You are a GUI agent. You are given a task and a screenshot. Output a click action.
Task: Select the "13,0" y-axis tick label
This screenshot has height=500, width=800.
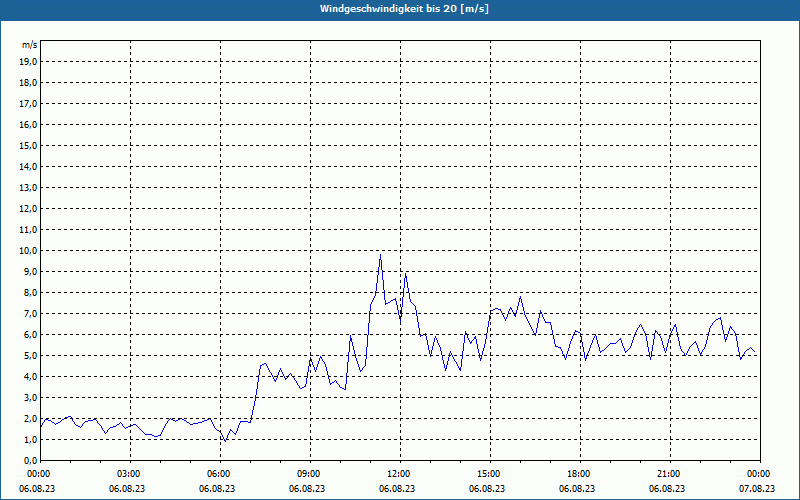click(x=28, y=188)
